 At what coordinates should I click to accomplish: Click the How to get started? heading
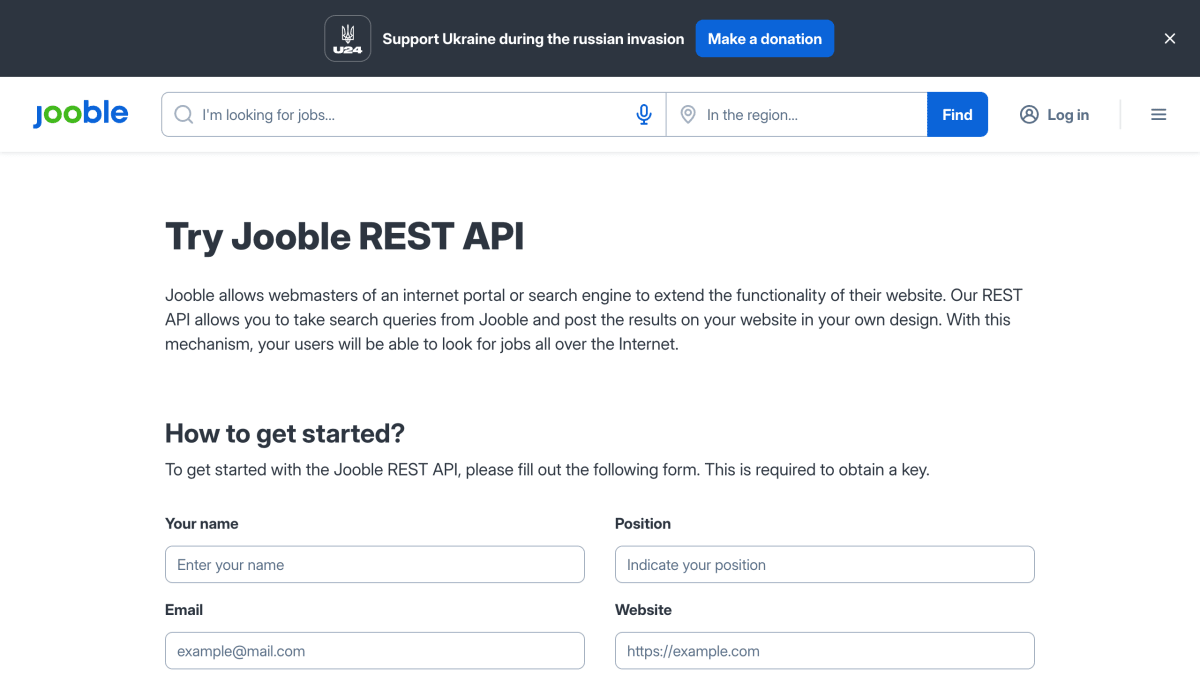click(x=285, y=434)
